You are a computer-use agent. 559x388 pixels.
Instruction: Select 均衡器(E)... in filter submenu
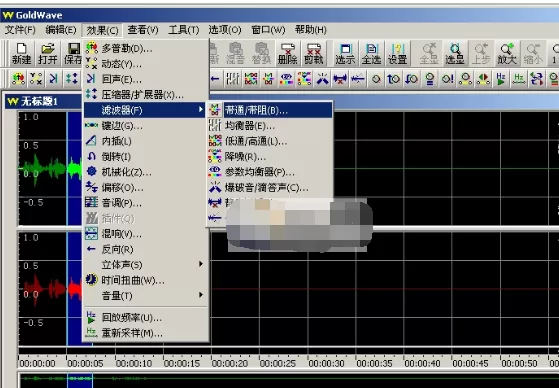270,126
